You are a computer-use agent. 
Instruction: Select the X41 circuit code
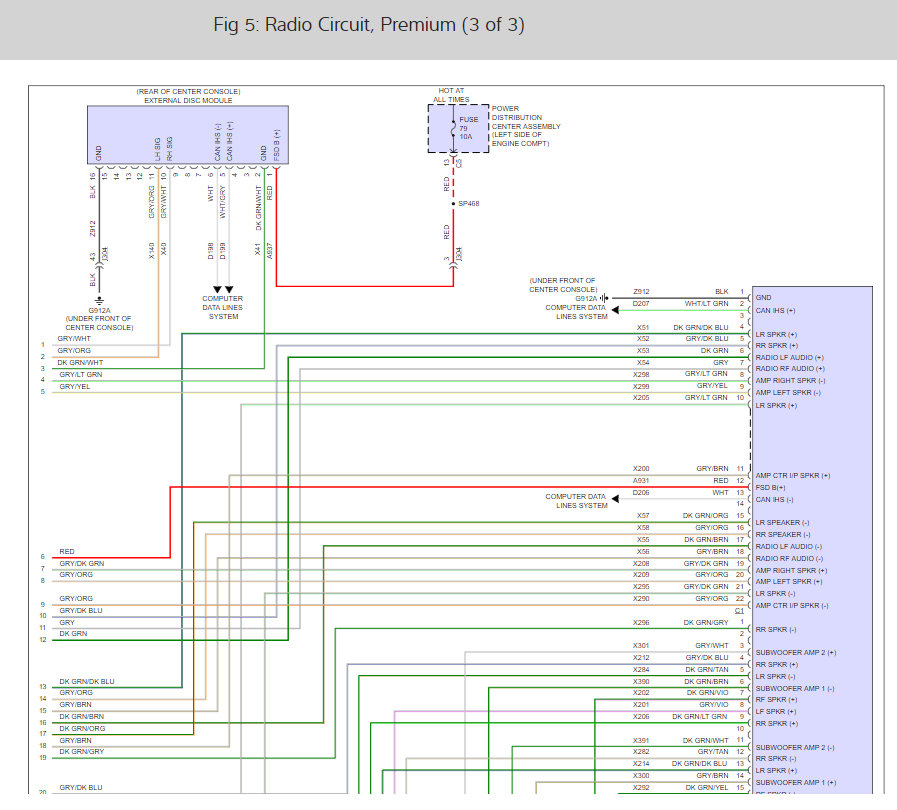[258, 249]
